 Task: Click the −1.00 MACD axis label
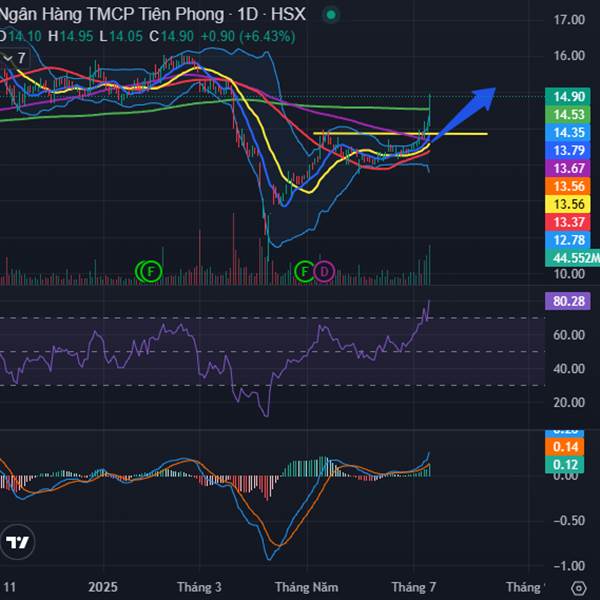(569, 566)
